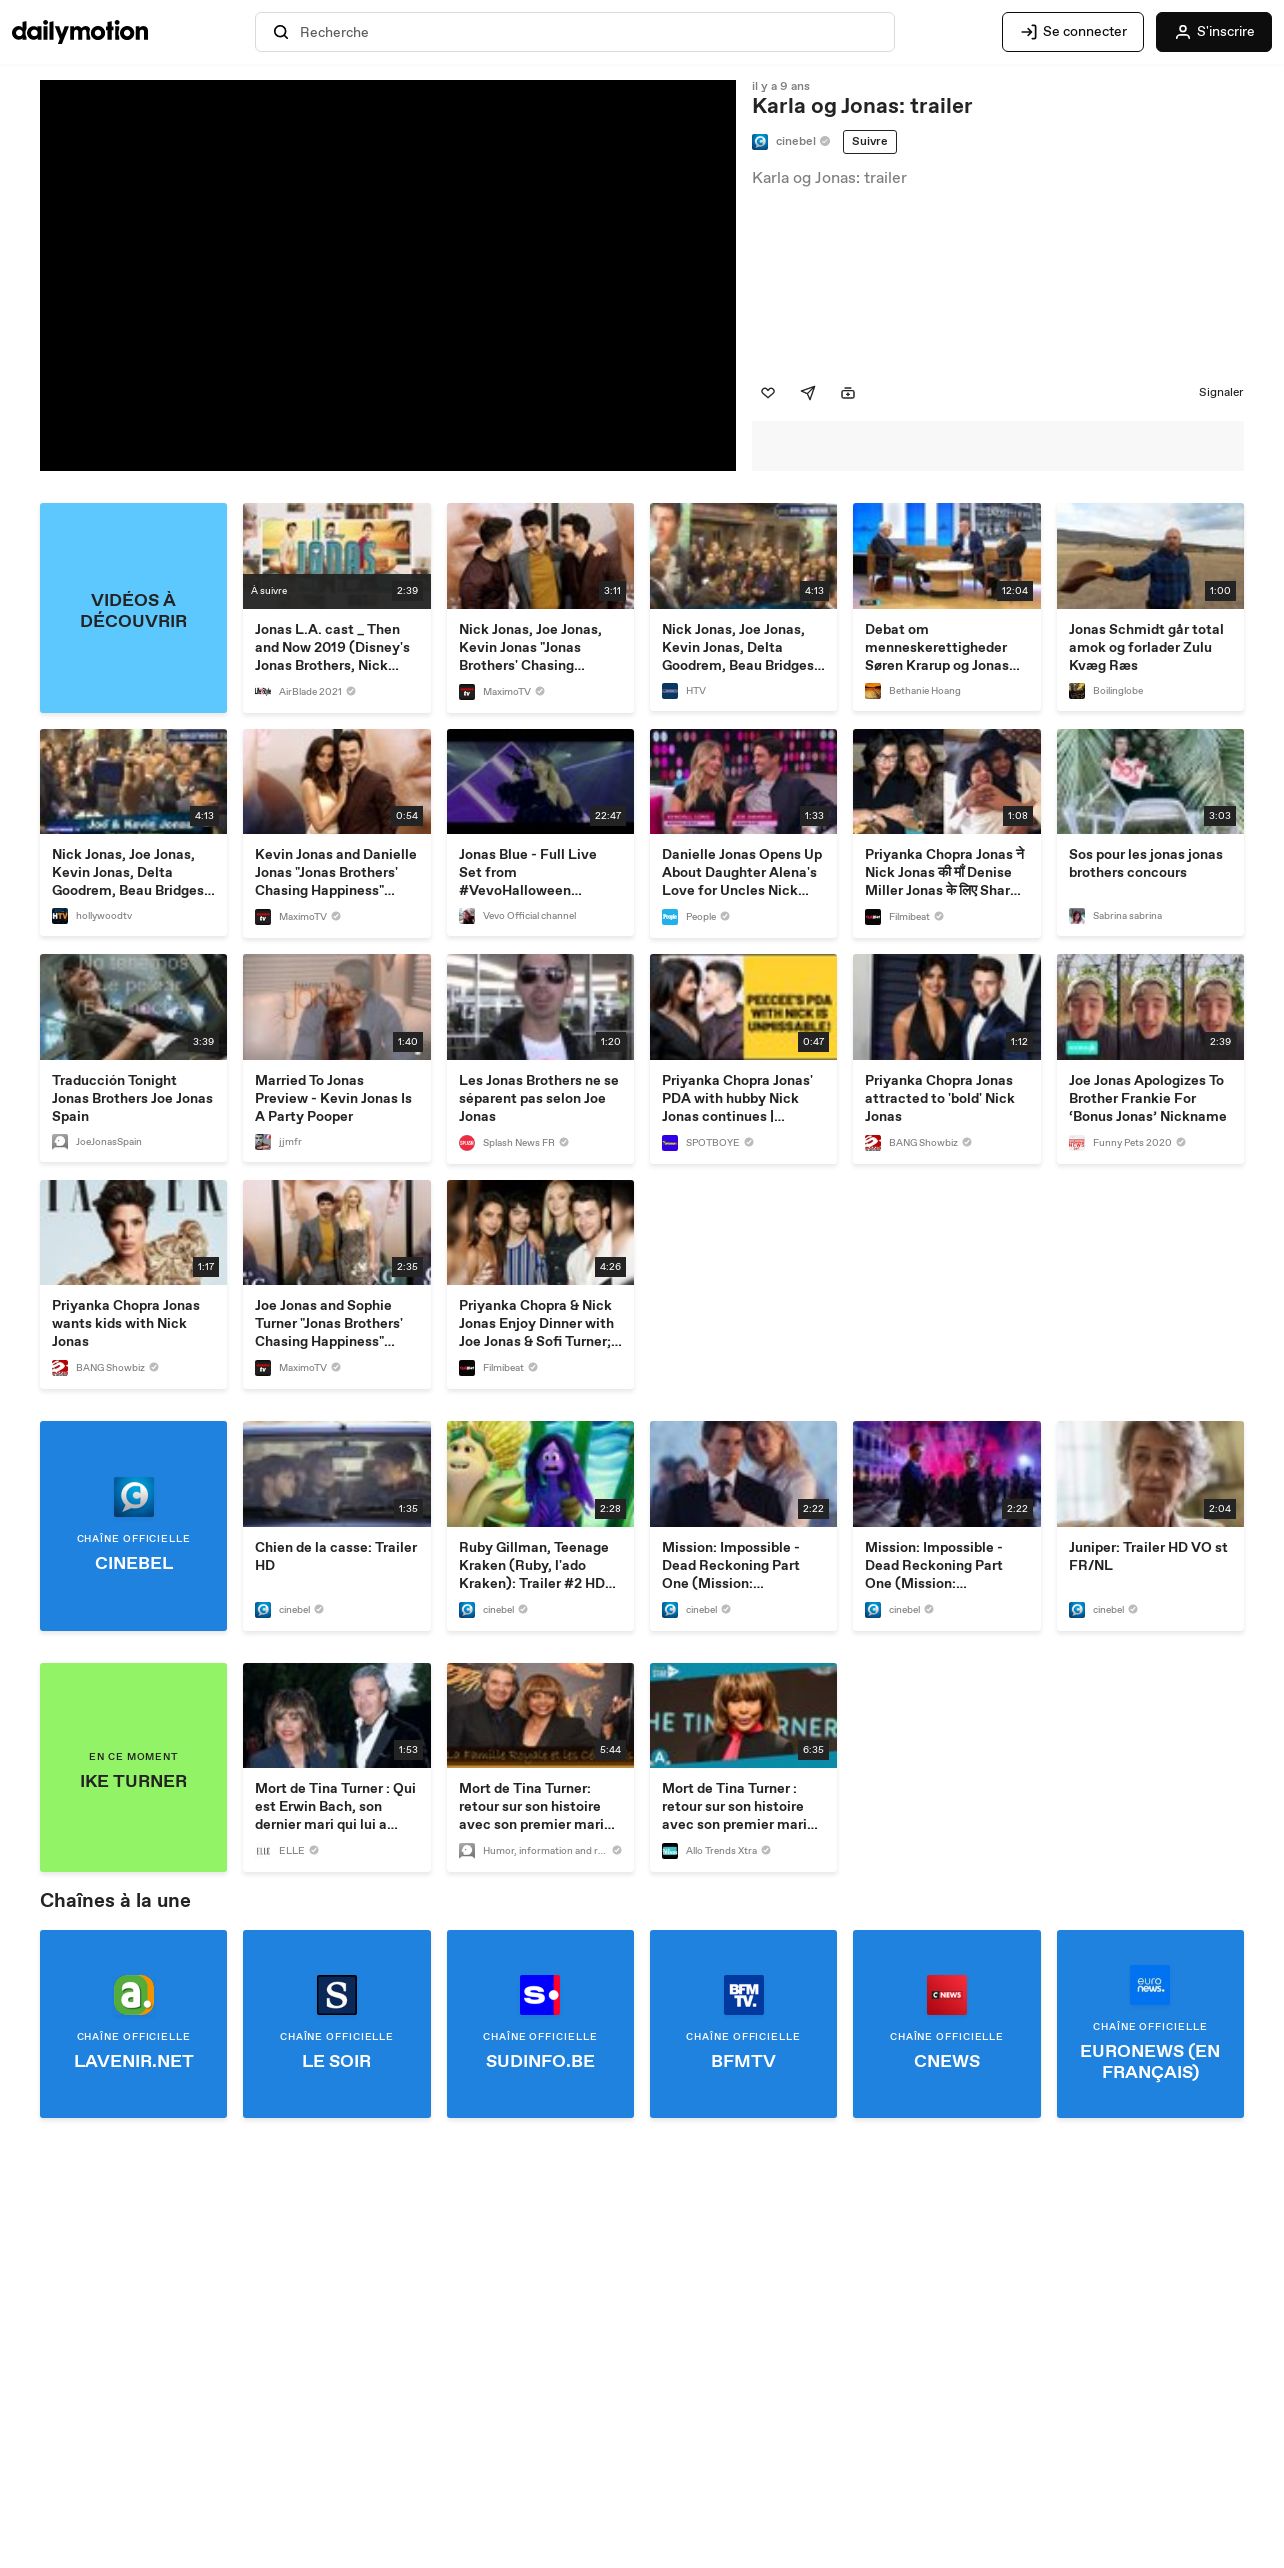The height and width of the screenshot is (2568, 1284).
Task: Open LAVENIR.NET official channel tile
Action: tap(133, 2024)
